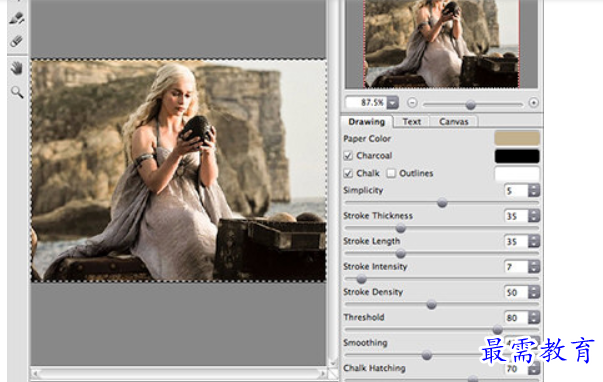The width and height of the screenshot is (603, 382).
Task: Select the eraser tool
Action: click(x=17, y=41)
